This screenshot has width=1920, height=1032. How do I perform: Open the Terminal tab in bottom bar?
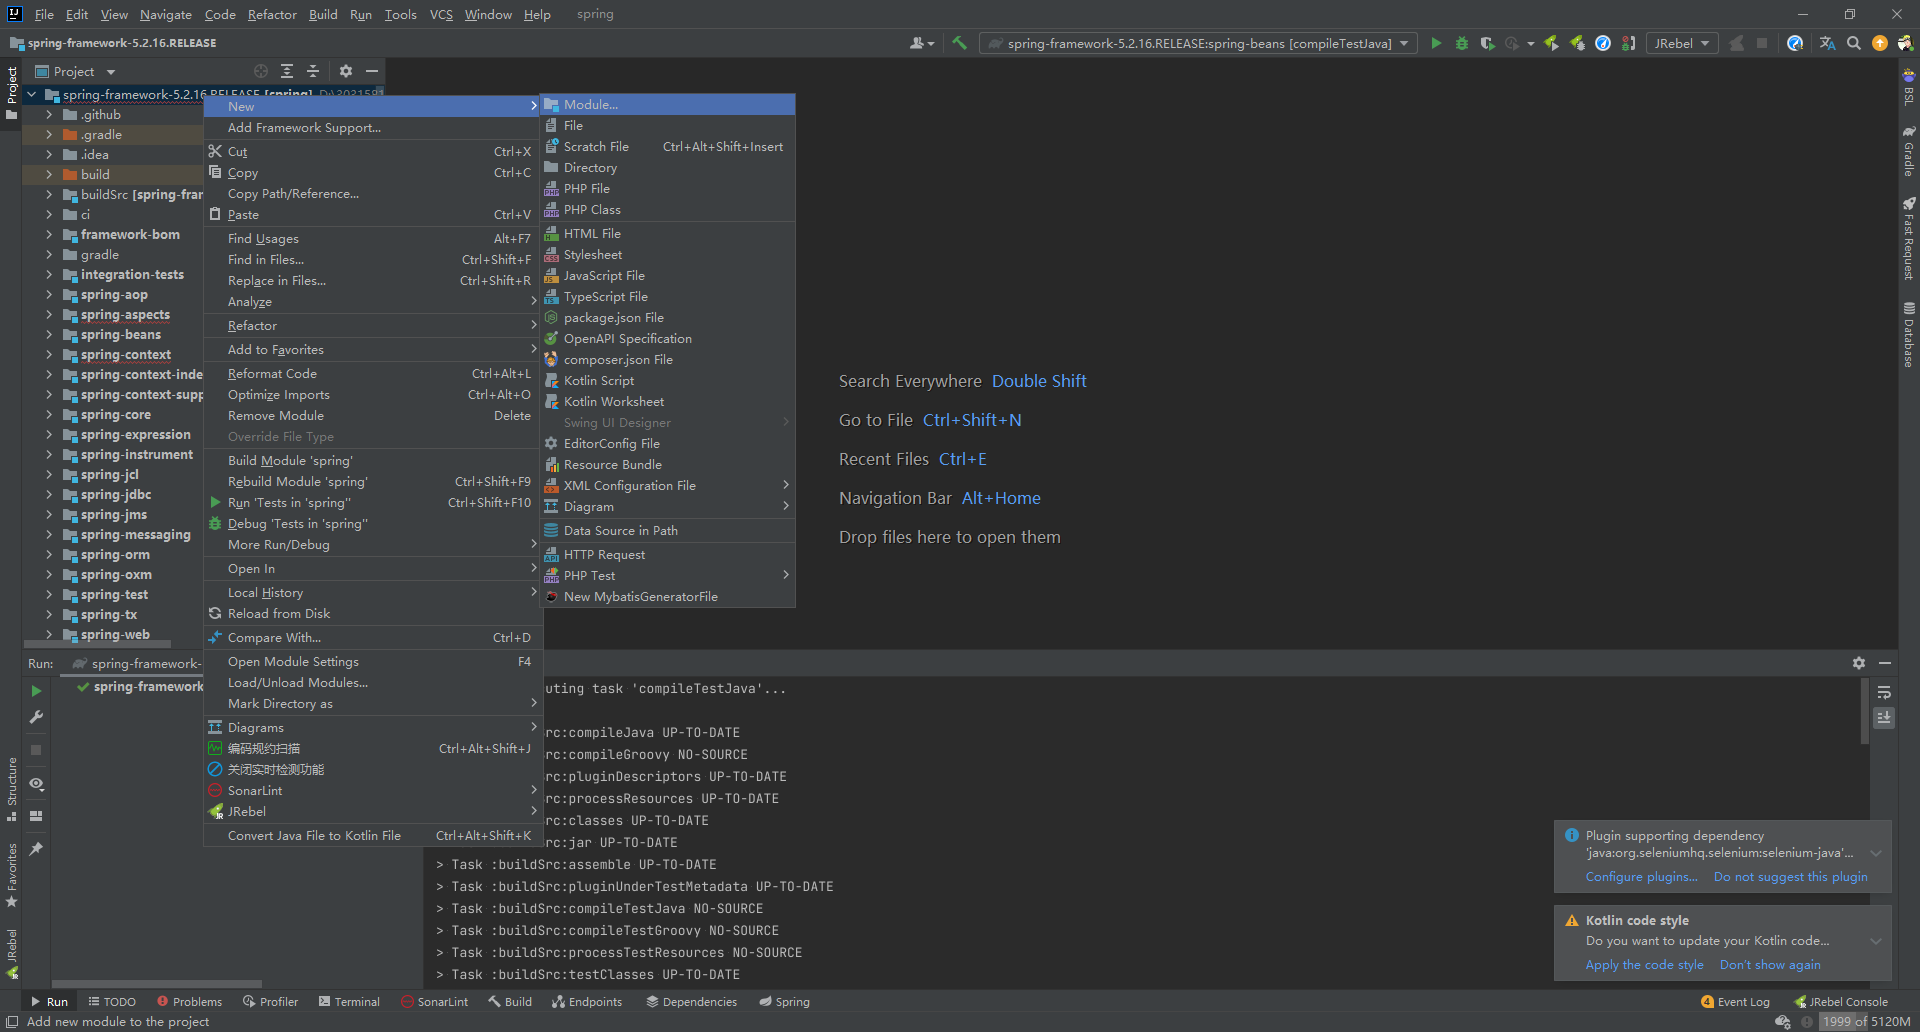[349, 1001]
